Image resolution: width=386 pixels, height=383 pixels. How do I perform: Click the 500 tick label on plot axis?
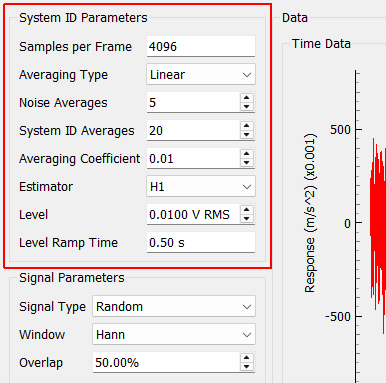(x=340, y=129)
